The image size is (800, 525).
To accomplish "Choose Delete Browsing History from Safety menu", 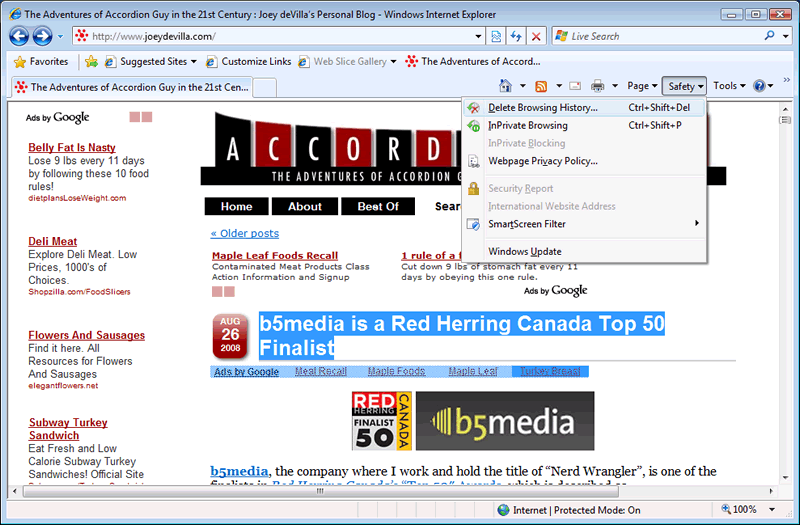I will click(x=585, y=108).
